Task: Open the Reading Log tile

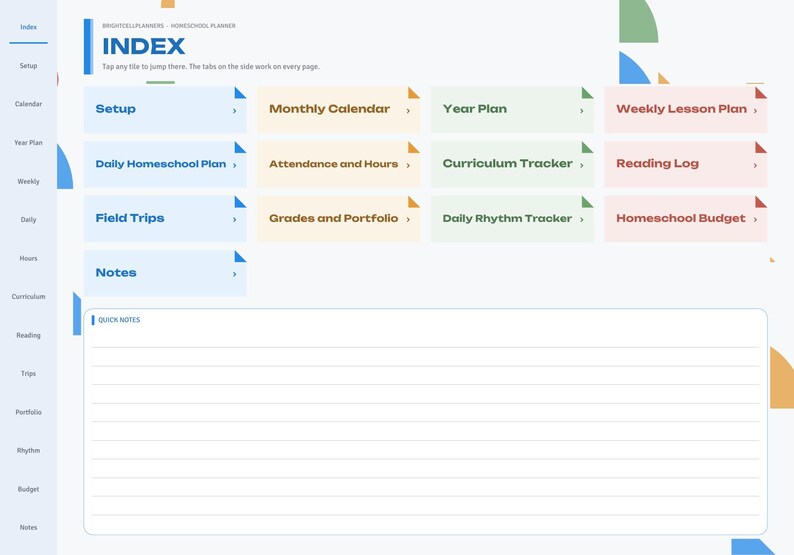Action: coord(686,164)
